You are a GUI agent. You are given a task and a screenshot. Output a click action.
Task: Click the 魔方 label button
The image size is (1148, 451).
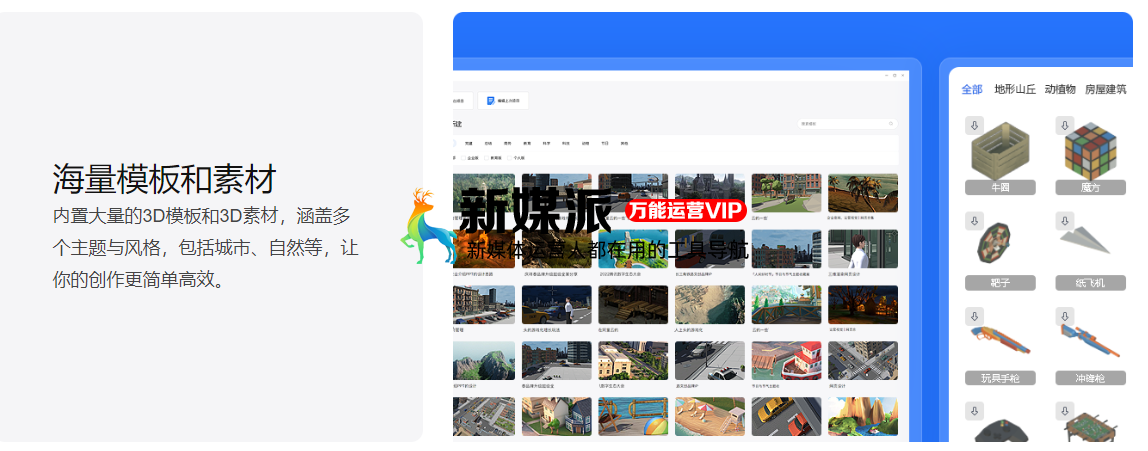click(x=1090, y=187)
